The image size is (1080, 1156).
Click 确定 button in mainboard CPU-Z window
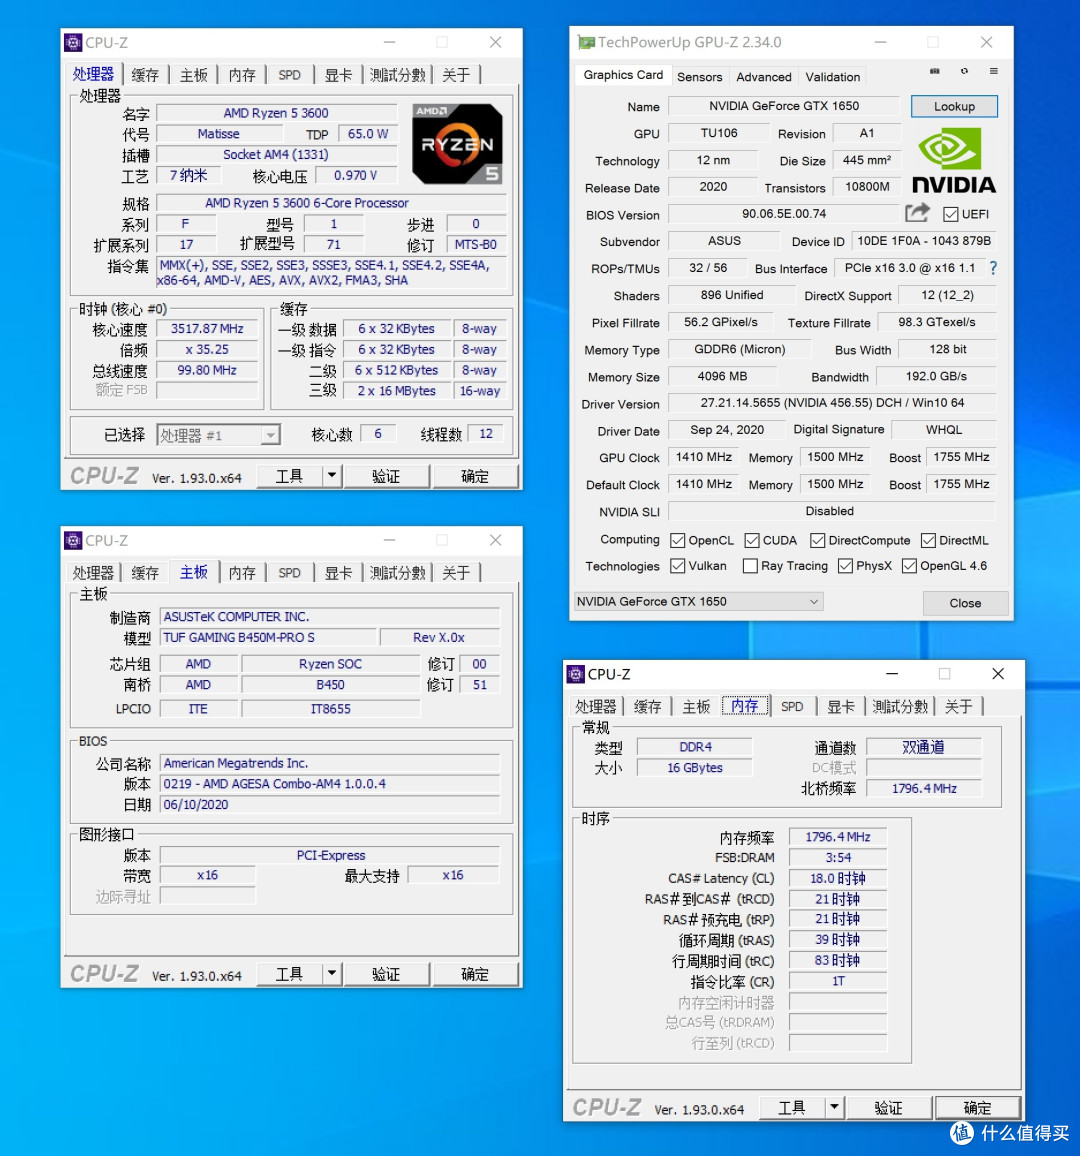coord(474,974)
